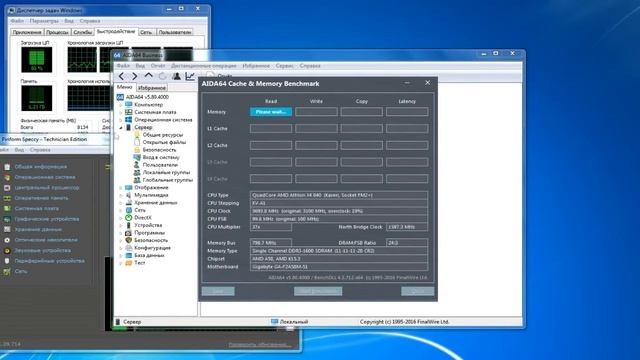The image size is (640, 360).
Task: Click the AIDA64 v5.80.4000 root node icon
Action: pos(120,97)
